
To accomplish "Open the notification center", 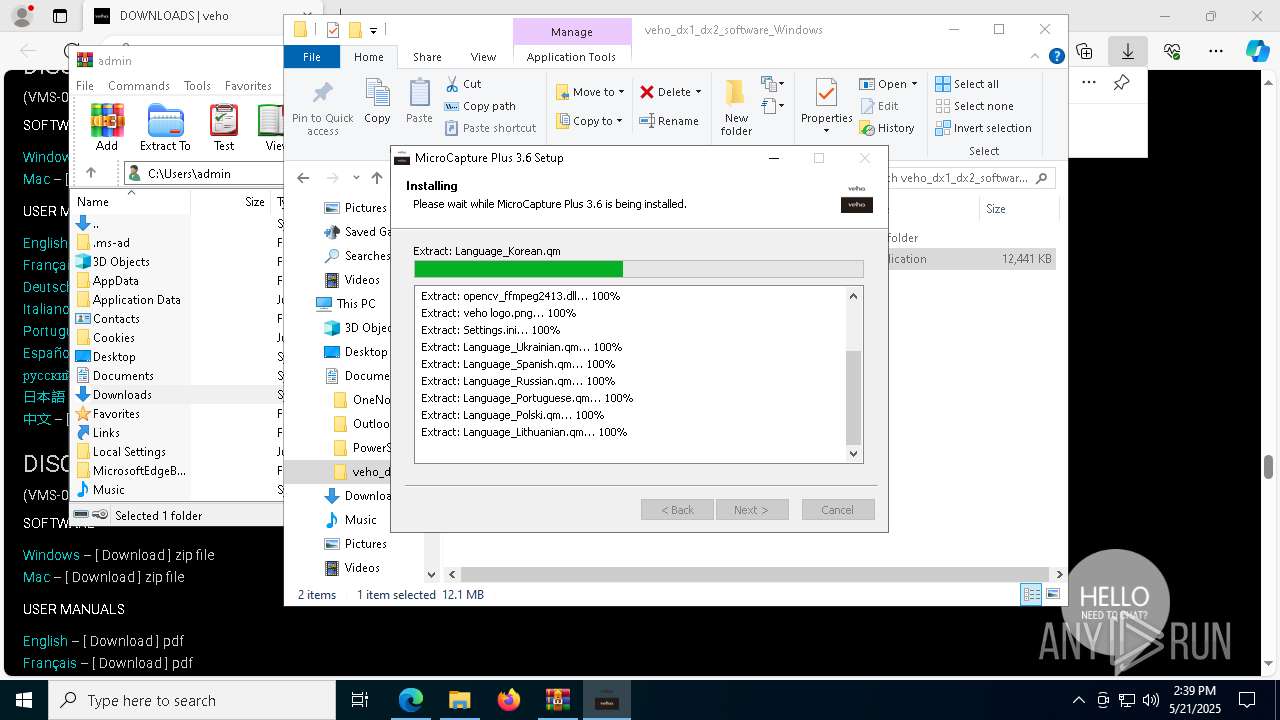I will [x=1247, y=700].
